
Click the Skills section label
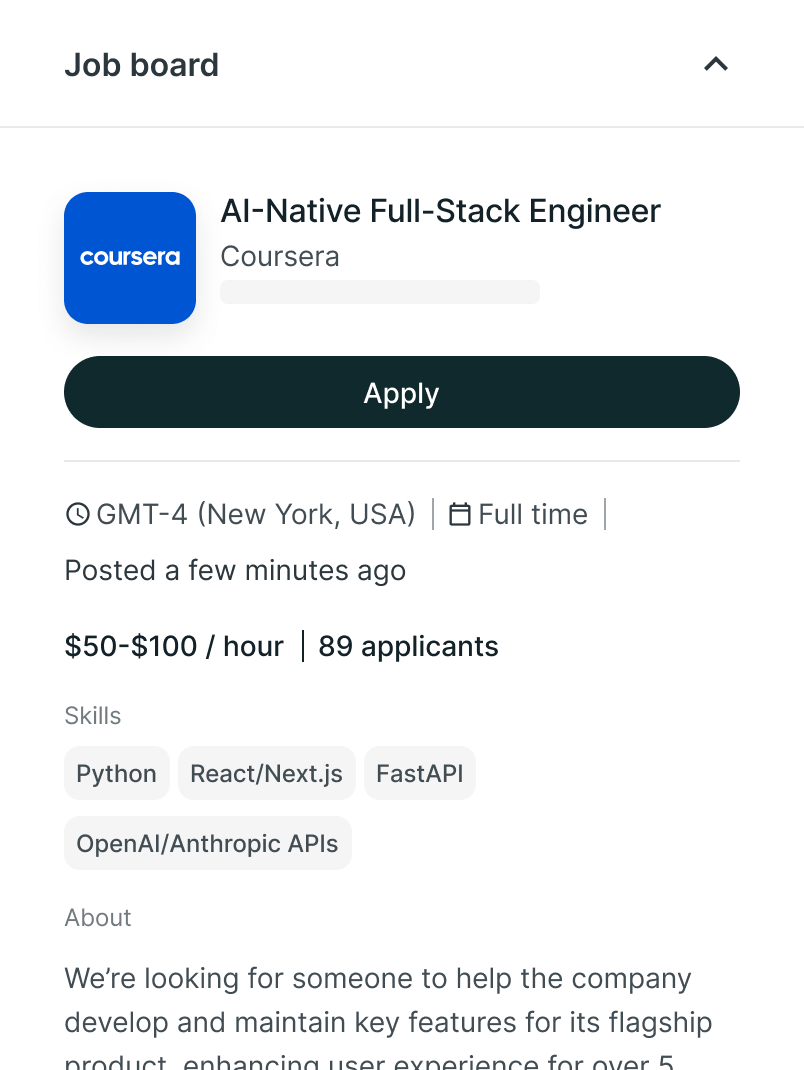pyautogui.click(x=92, y=716)
